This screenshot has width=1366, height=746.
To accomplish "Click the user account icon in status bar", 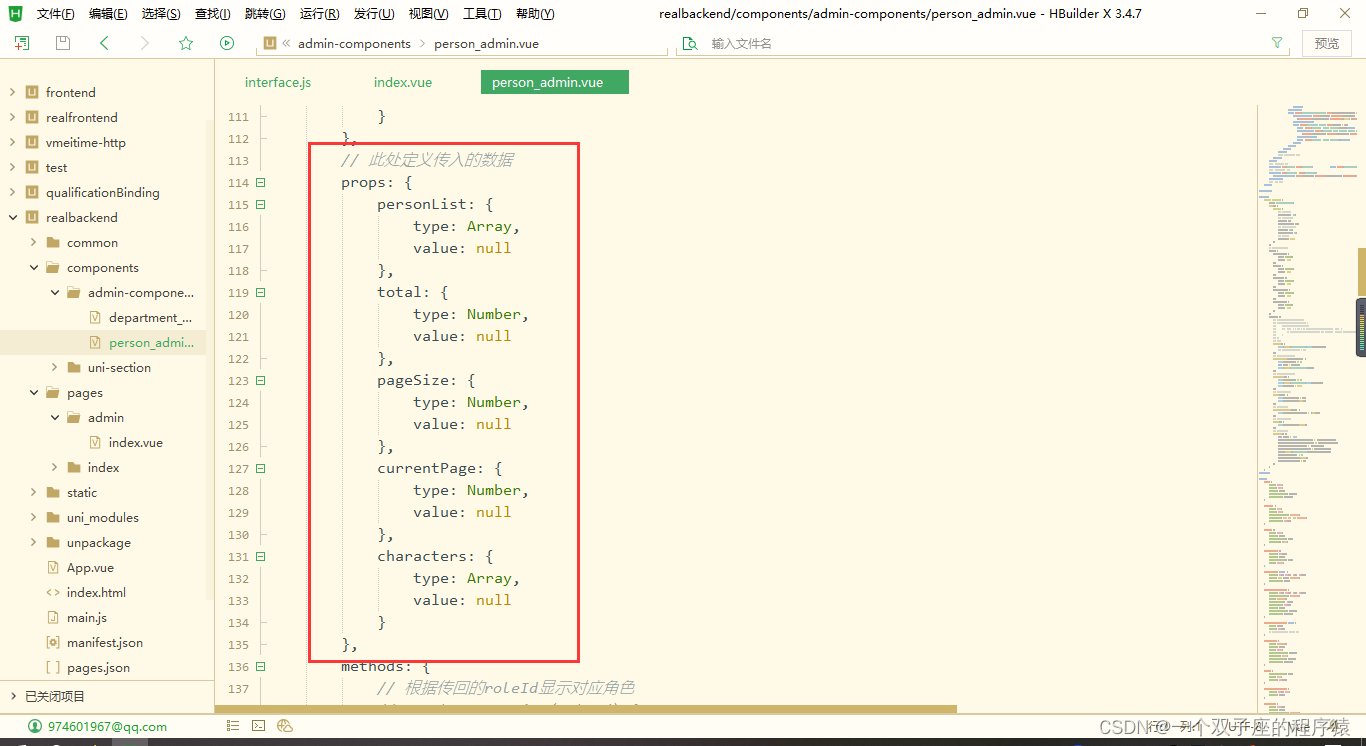I will pos(35,726).
